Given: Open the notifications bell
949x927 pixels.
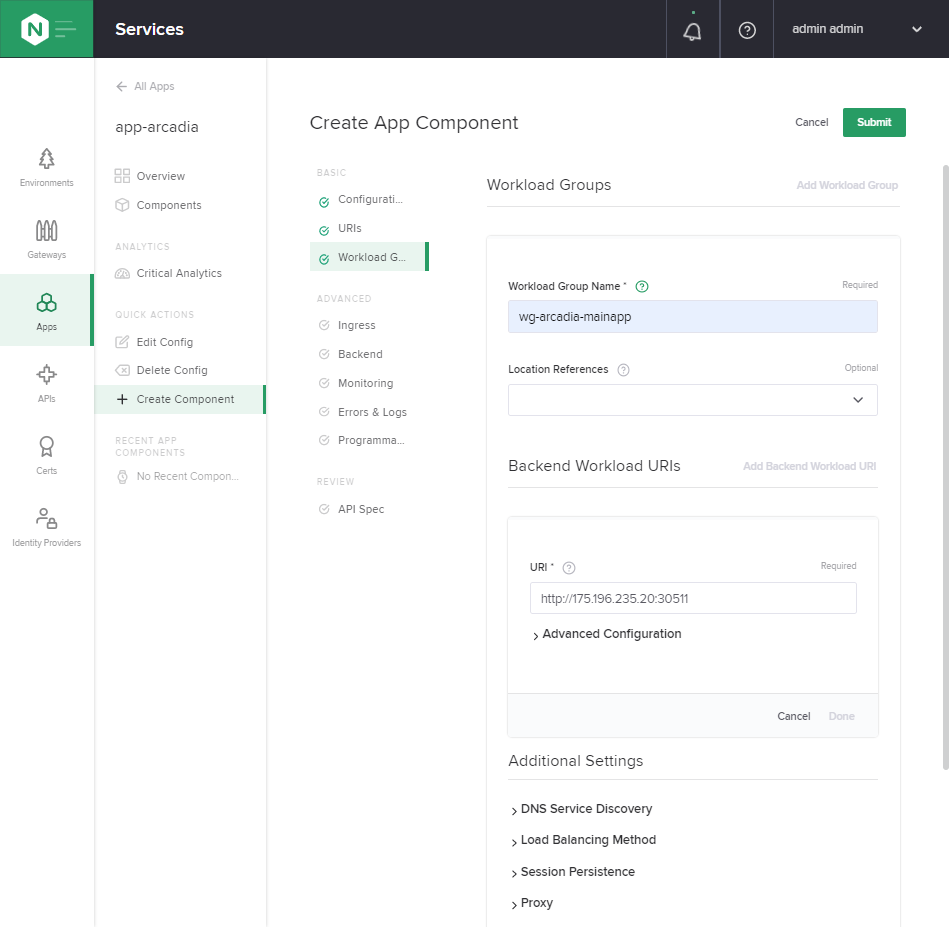Looking at the screenshot, I should point(692,30).
